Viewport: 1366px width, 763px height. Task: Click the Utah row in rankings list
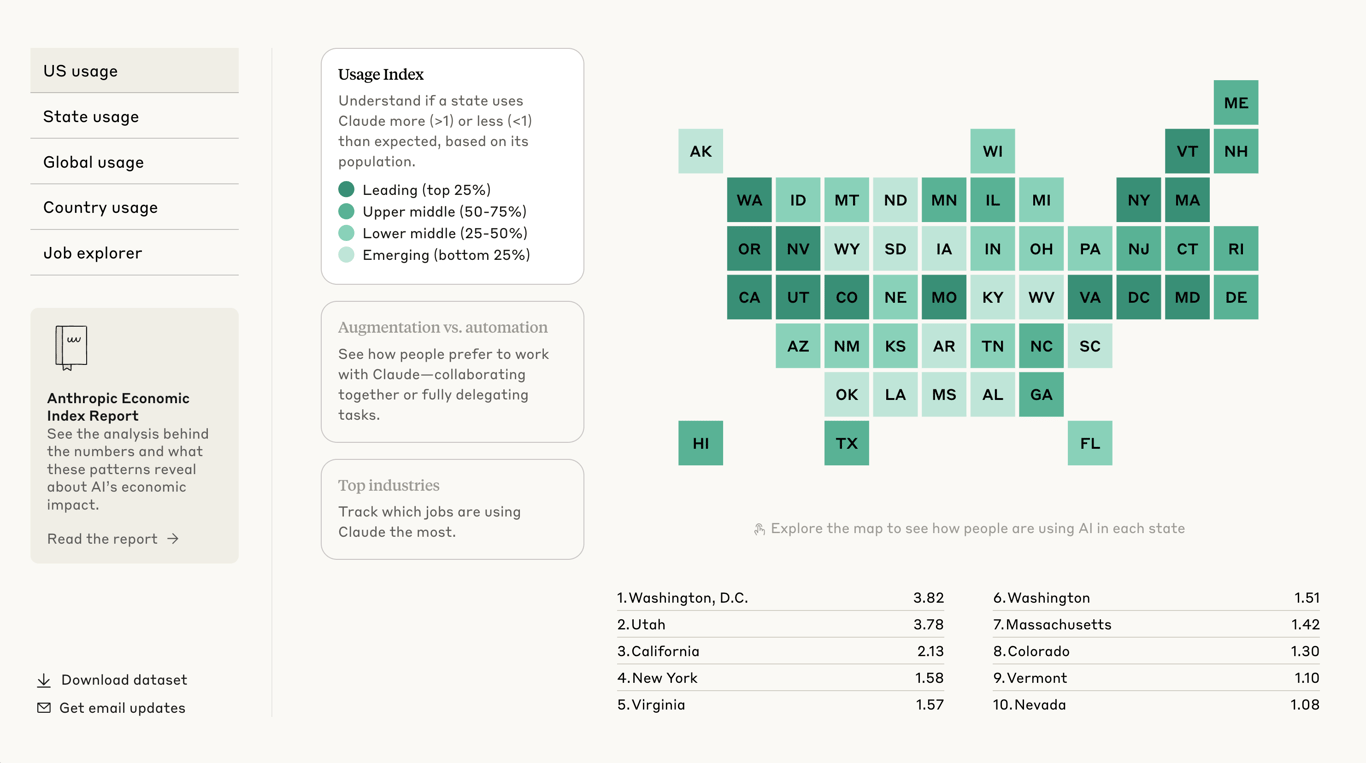click(x=780, y=624)
